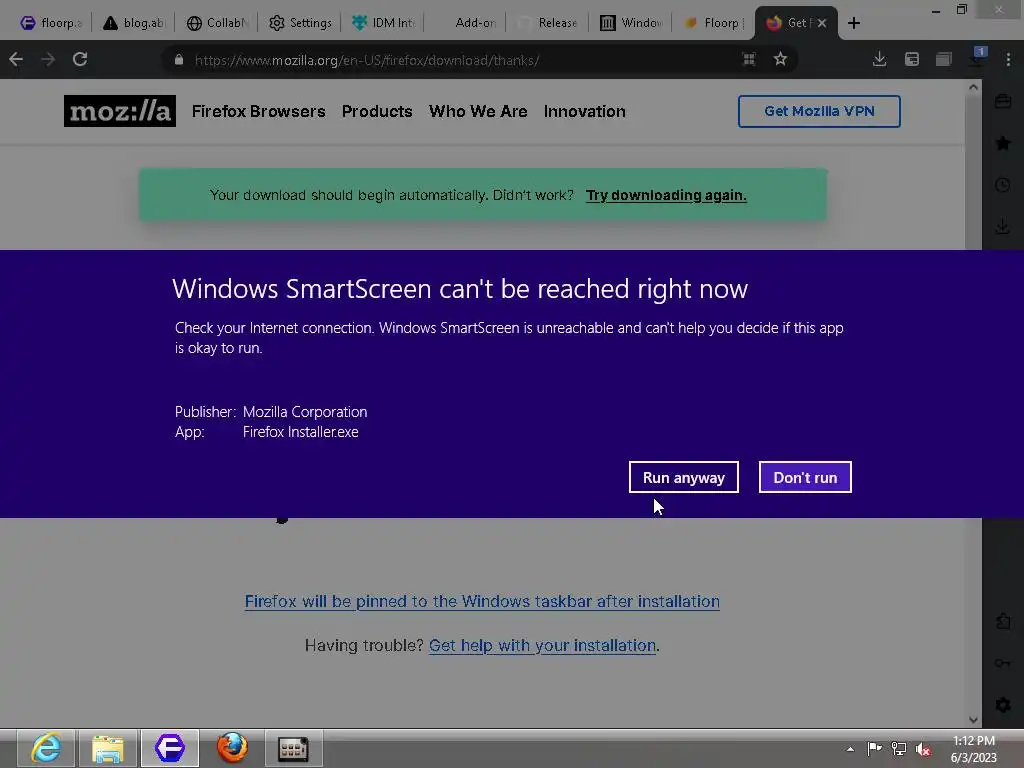Screen dimensions: 1024x768
Task: Open Firefox Browsers menu
Action: (259, 112)
